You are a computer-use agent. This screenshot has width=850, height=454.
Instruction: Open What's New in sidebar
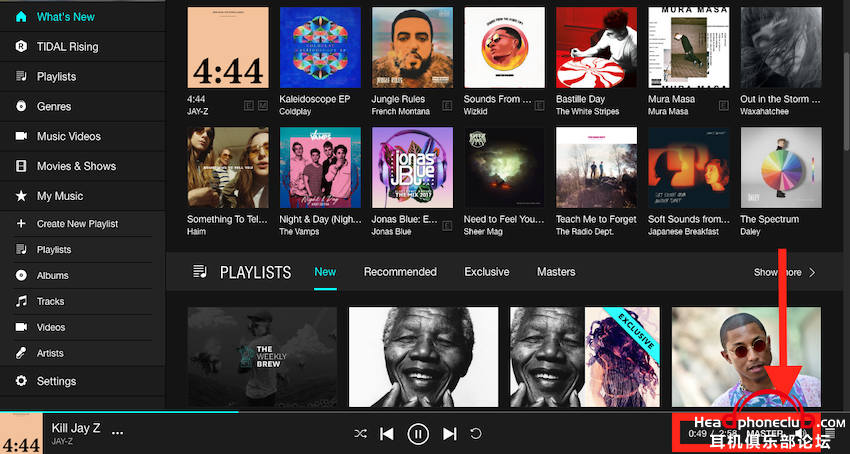[82, 17]
